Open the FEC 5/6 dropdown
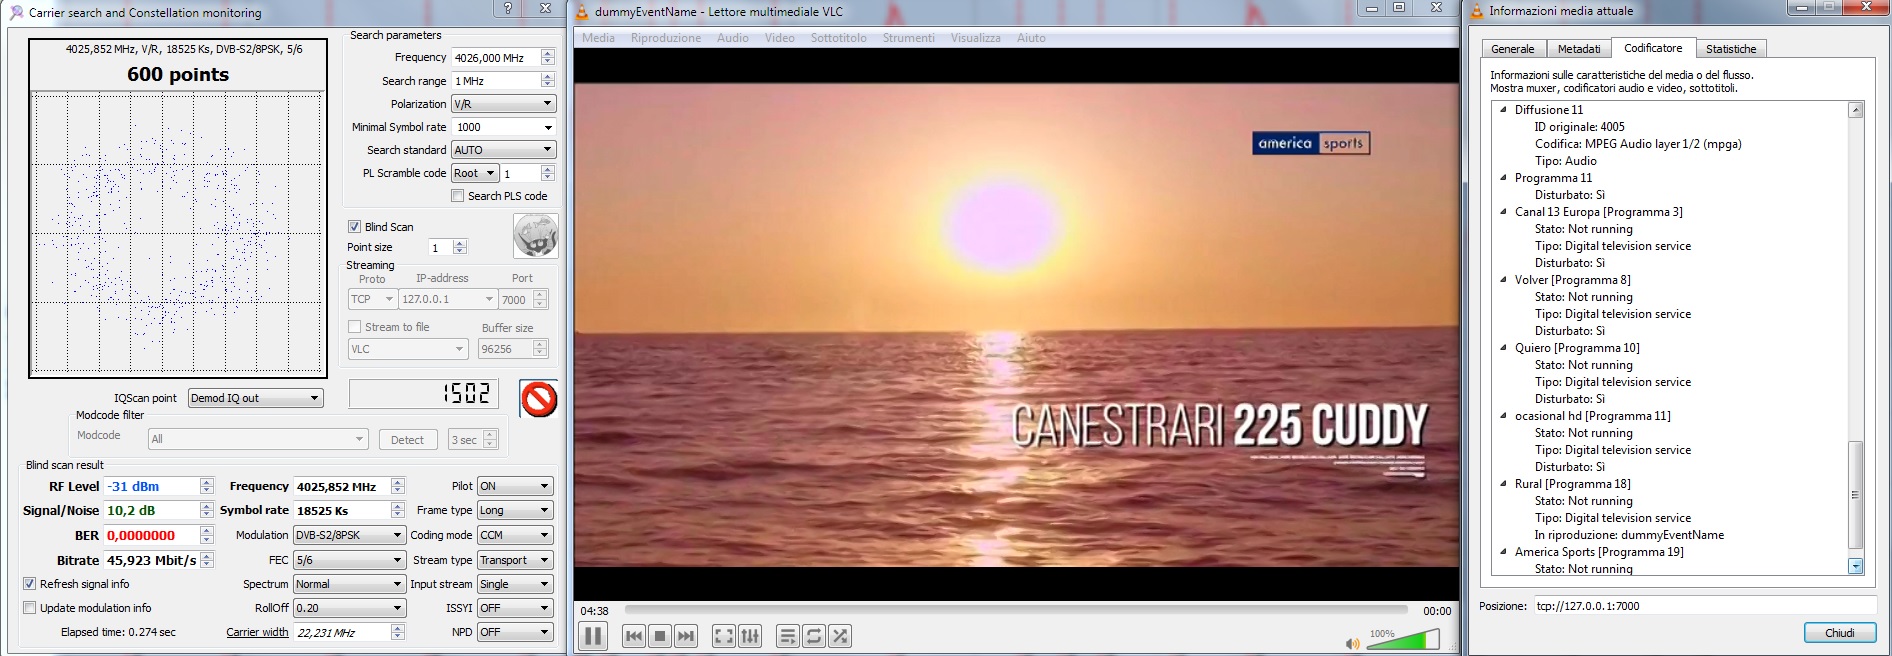This screenshot has height=656, width=1892. point(349,560)
